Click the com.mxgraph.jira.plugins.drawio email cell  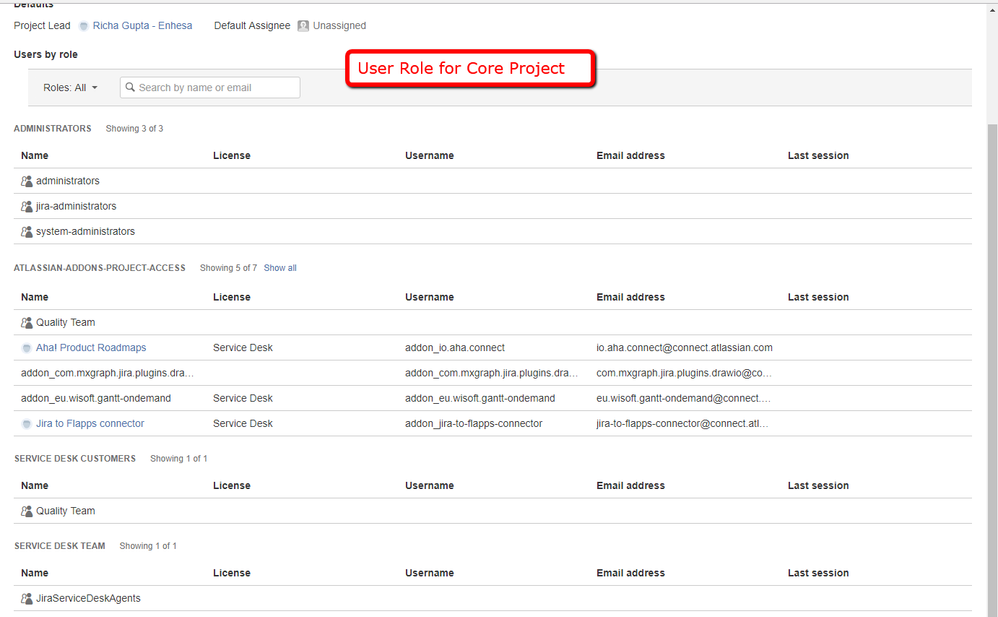click(684, 373)
